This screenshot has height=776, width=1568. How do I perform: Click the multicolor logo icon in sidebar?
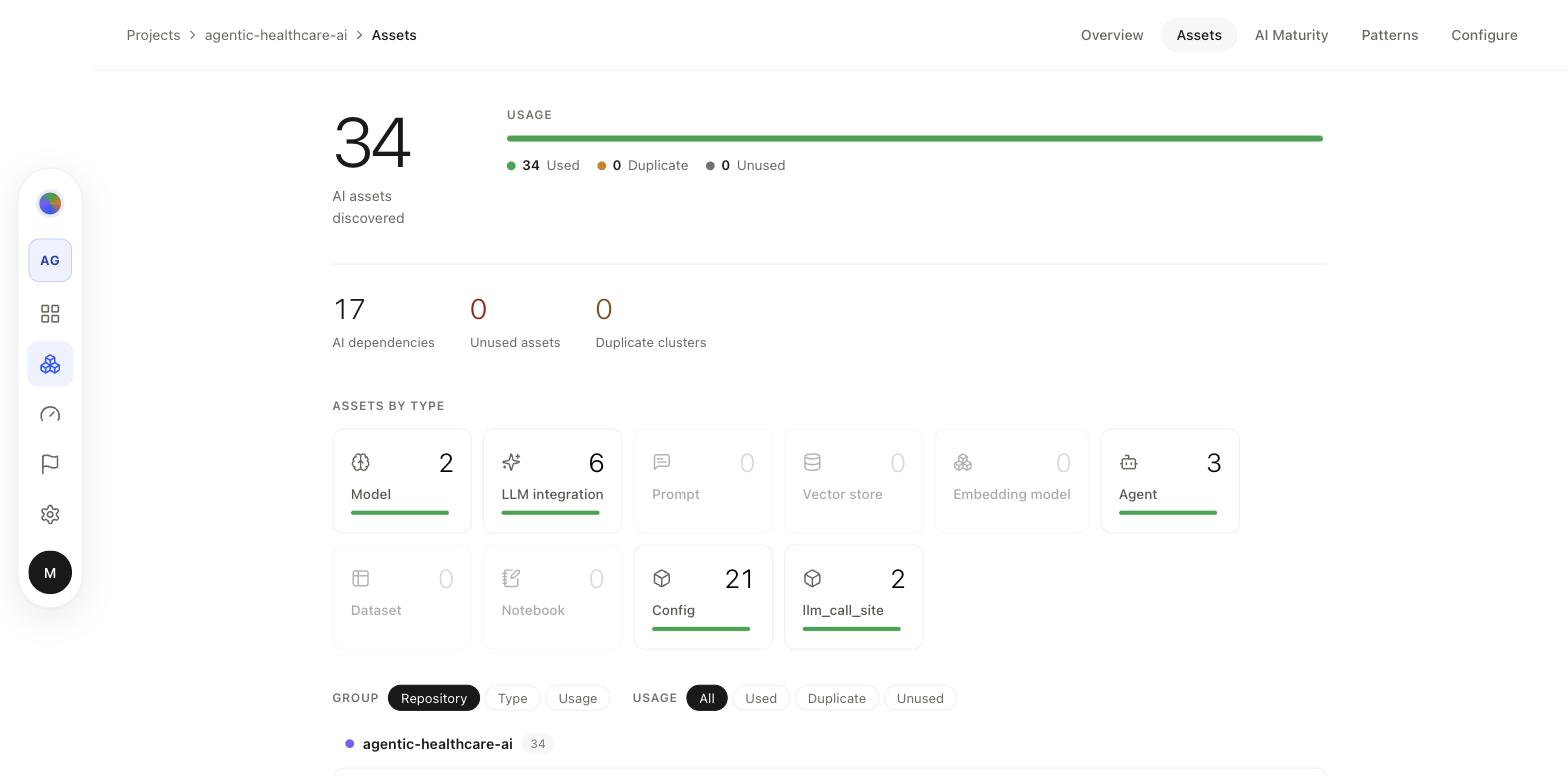click(x=50, y=204)
